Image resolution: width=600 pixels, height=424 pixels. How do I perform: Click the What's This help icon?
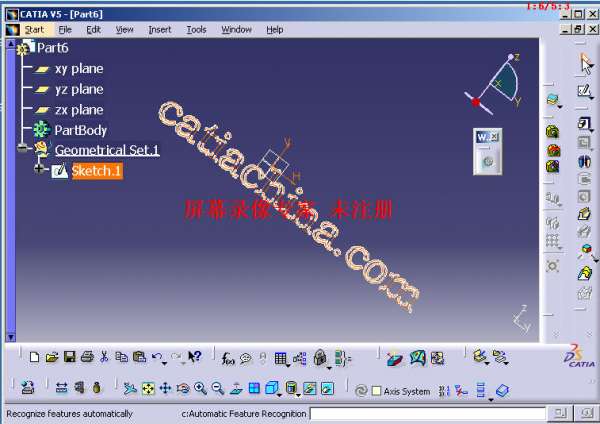(195, 357)
